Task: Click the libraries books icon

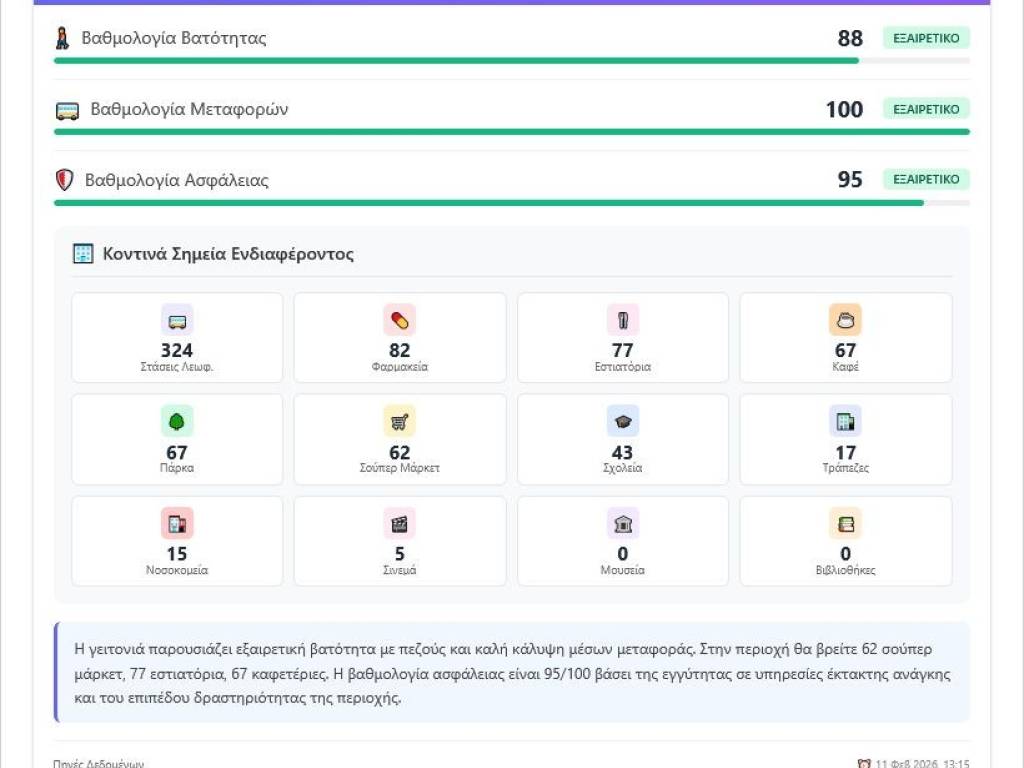Action: [x=845, y=524]
